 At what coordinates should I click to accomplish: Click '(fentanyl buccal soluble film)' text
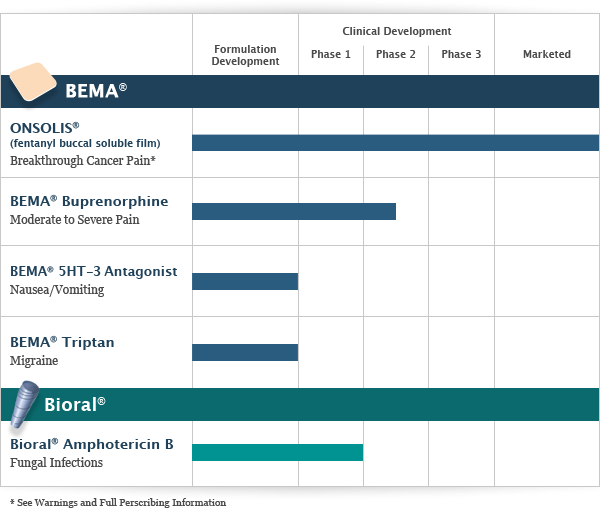(x=85, y=143)
